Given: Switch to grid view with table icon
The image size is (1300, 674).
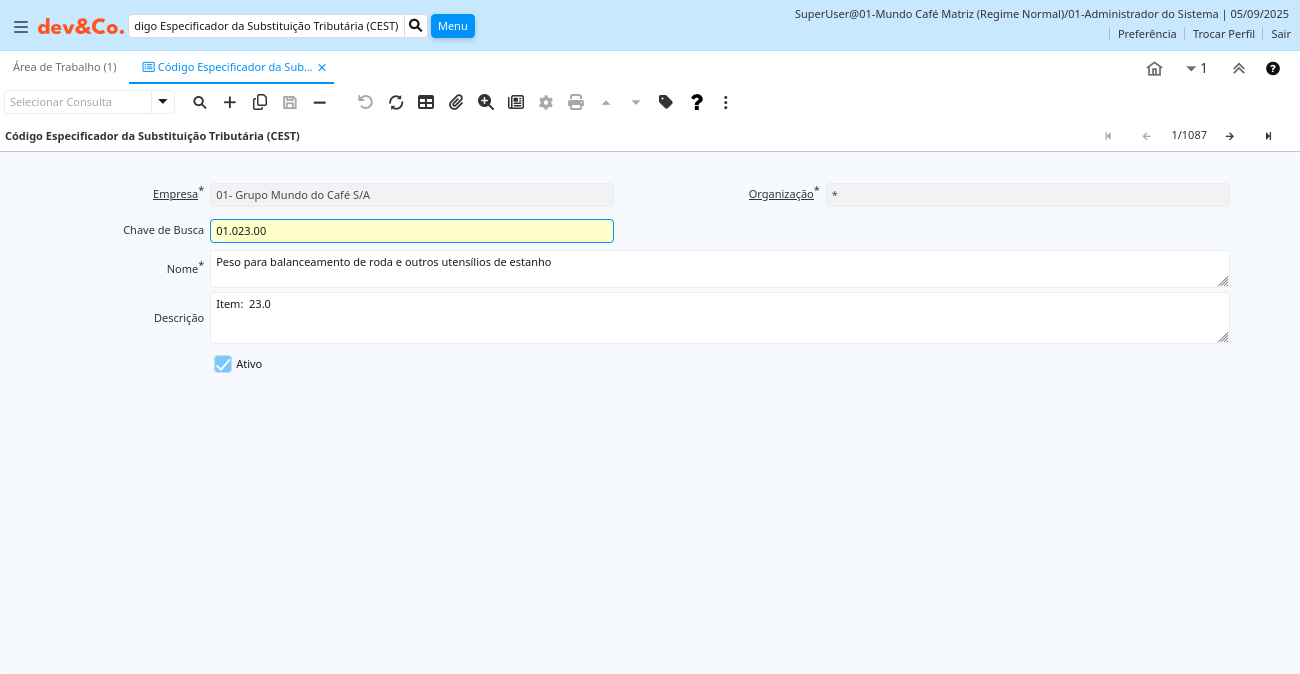Looking at the screenshot, I should coord(426,102).
